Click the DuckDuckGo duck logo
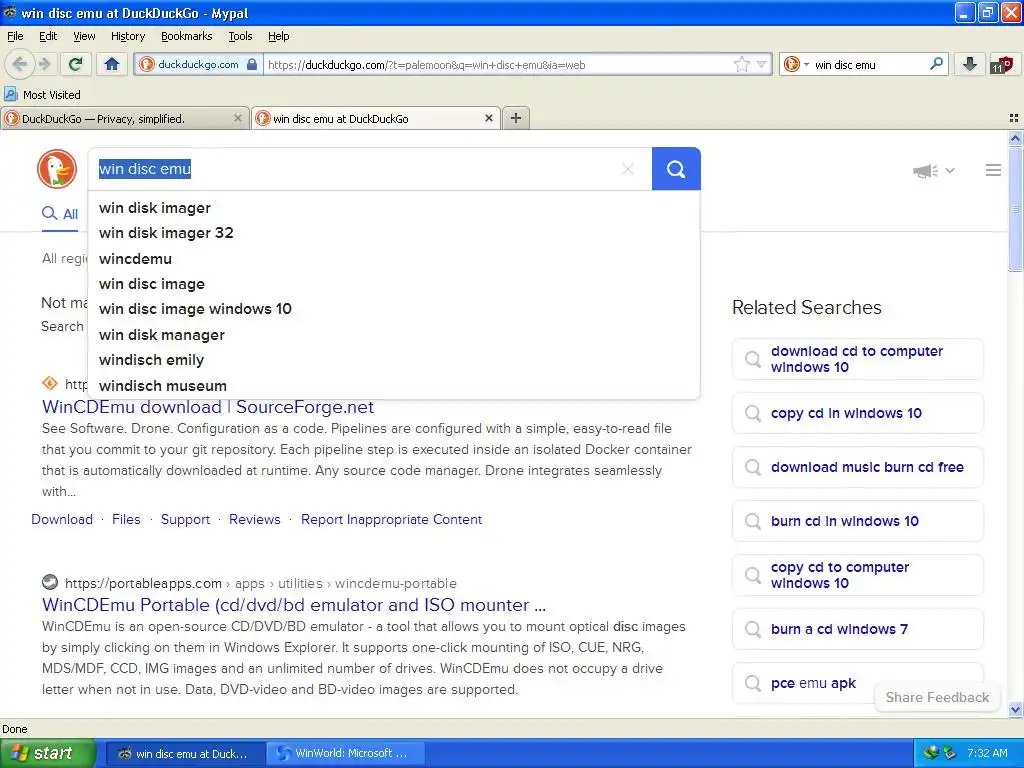The image size is (1024, 768). (57, 168)
